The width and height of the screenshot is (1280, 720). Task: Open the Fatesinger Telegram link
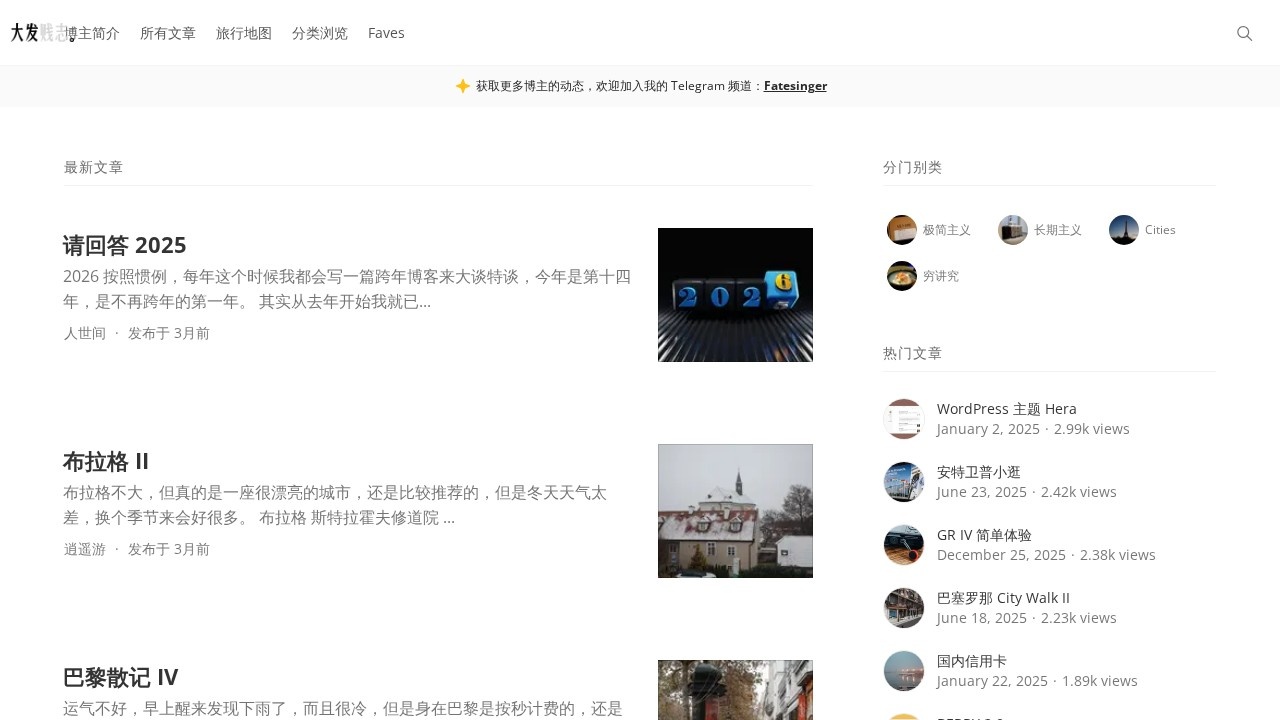pos(795,86)
